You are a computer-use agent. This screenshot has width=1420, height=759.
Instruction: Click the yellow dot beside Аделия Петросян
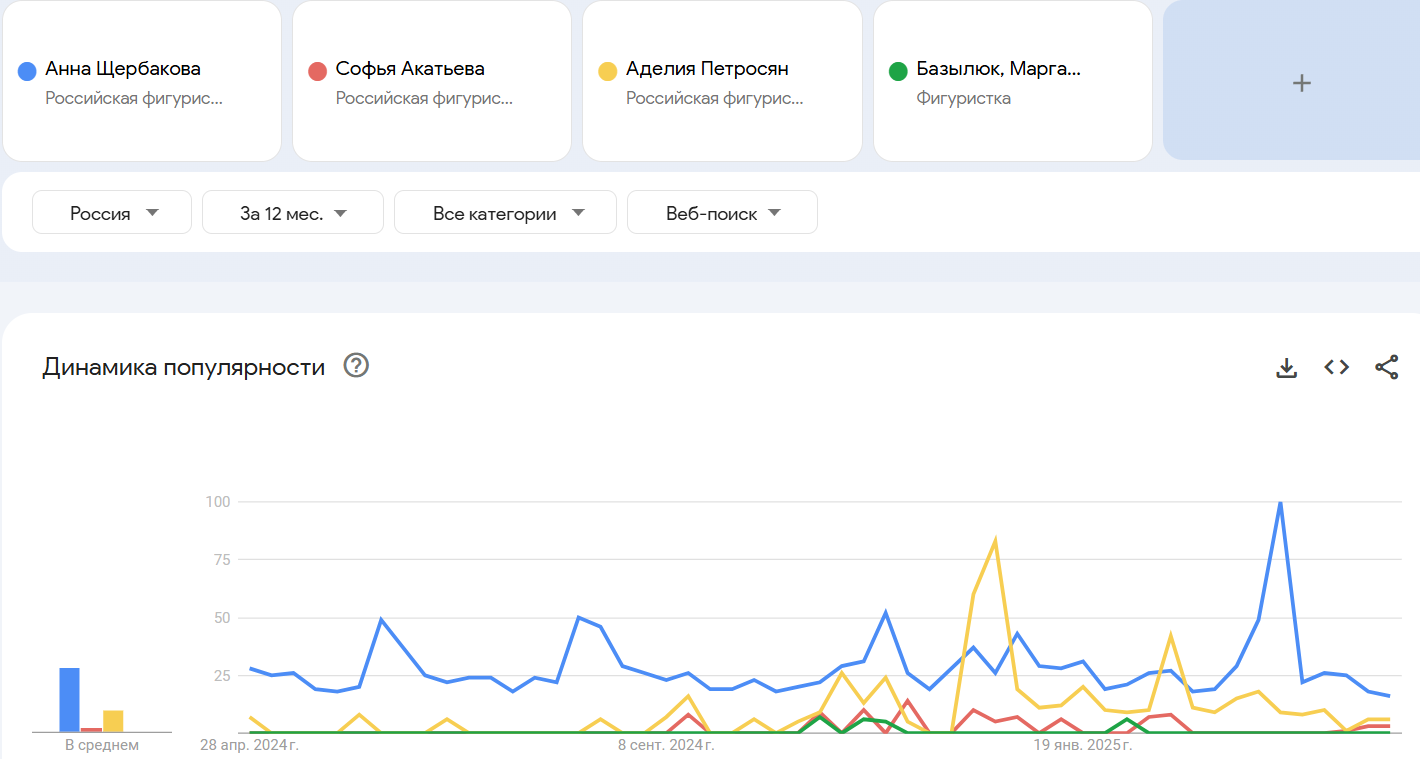608,71
